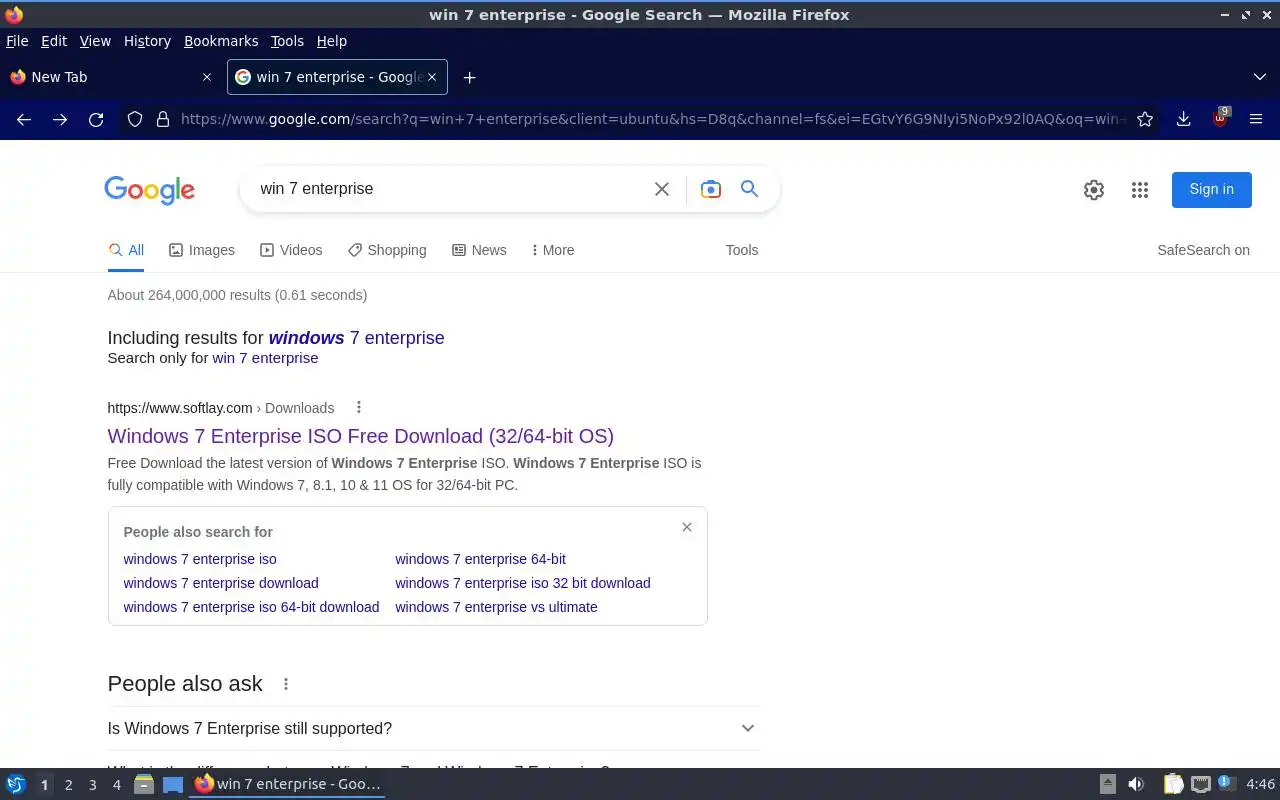This screenshot has height=800, width=1280.
Task: Click into the Google search input field
Action: [450, 189]
